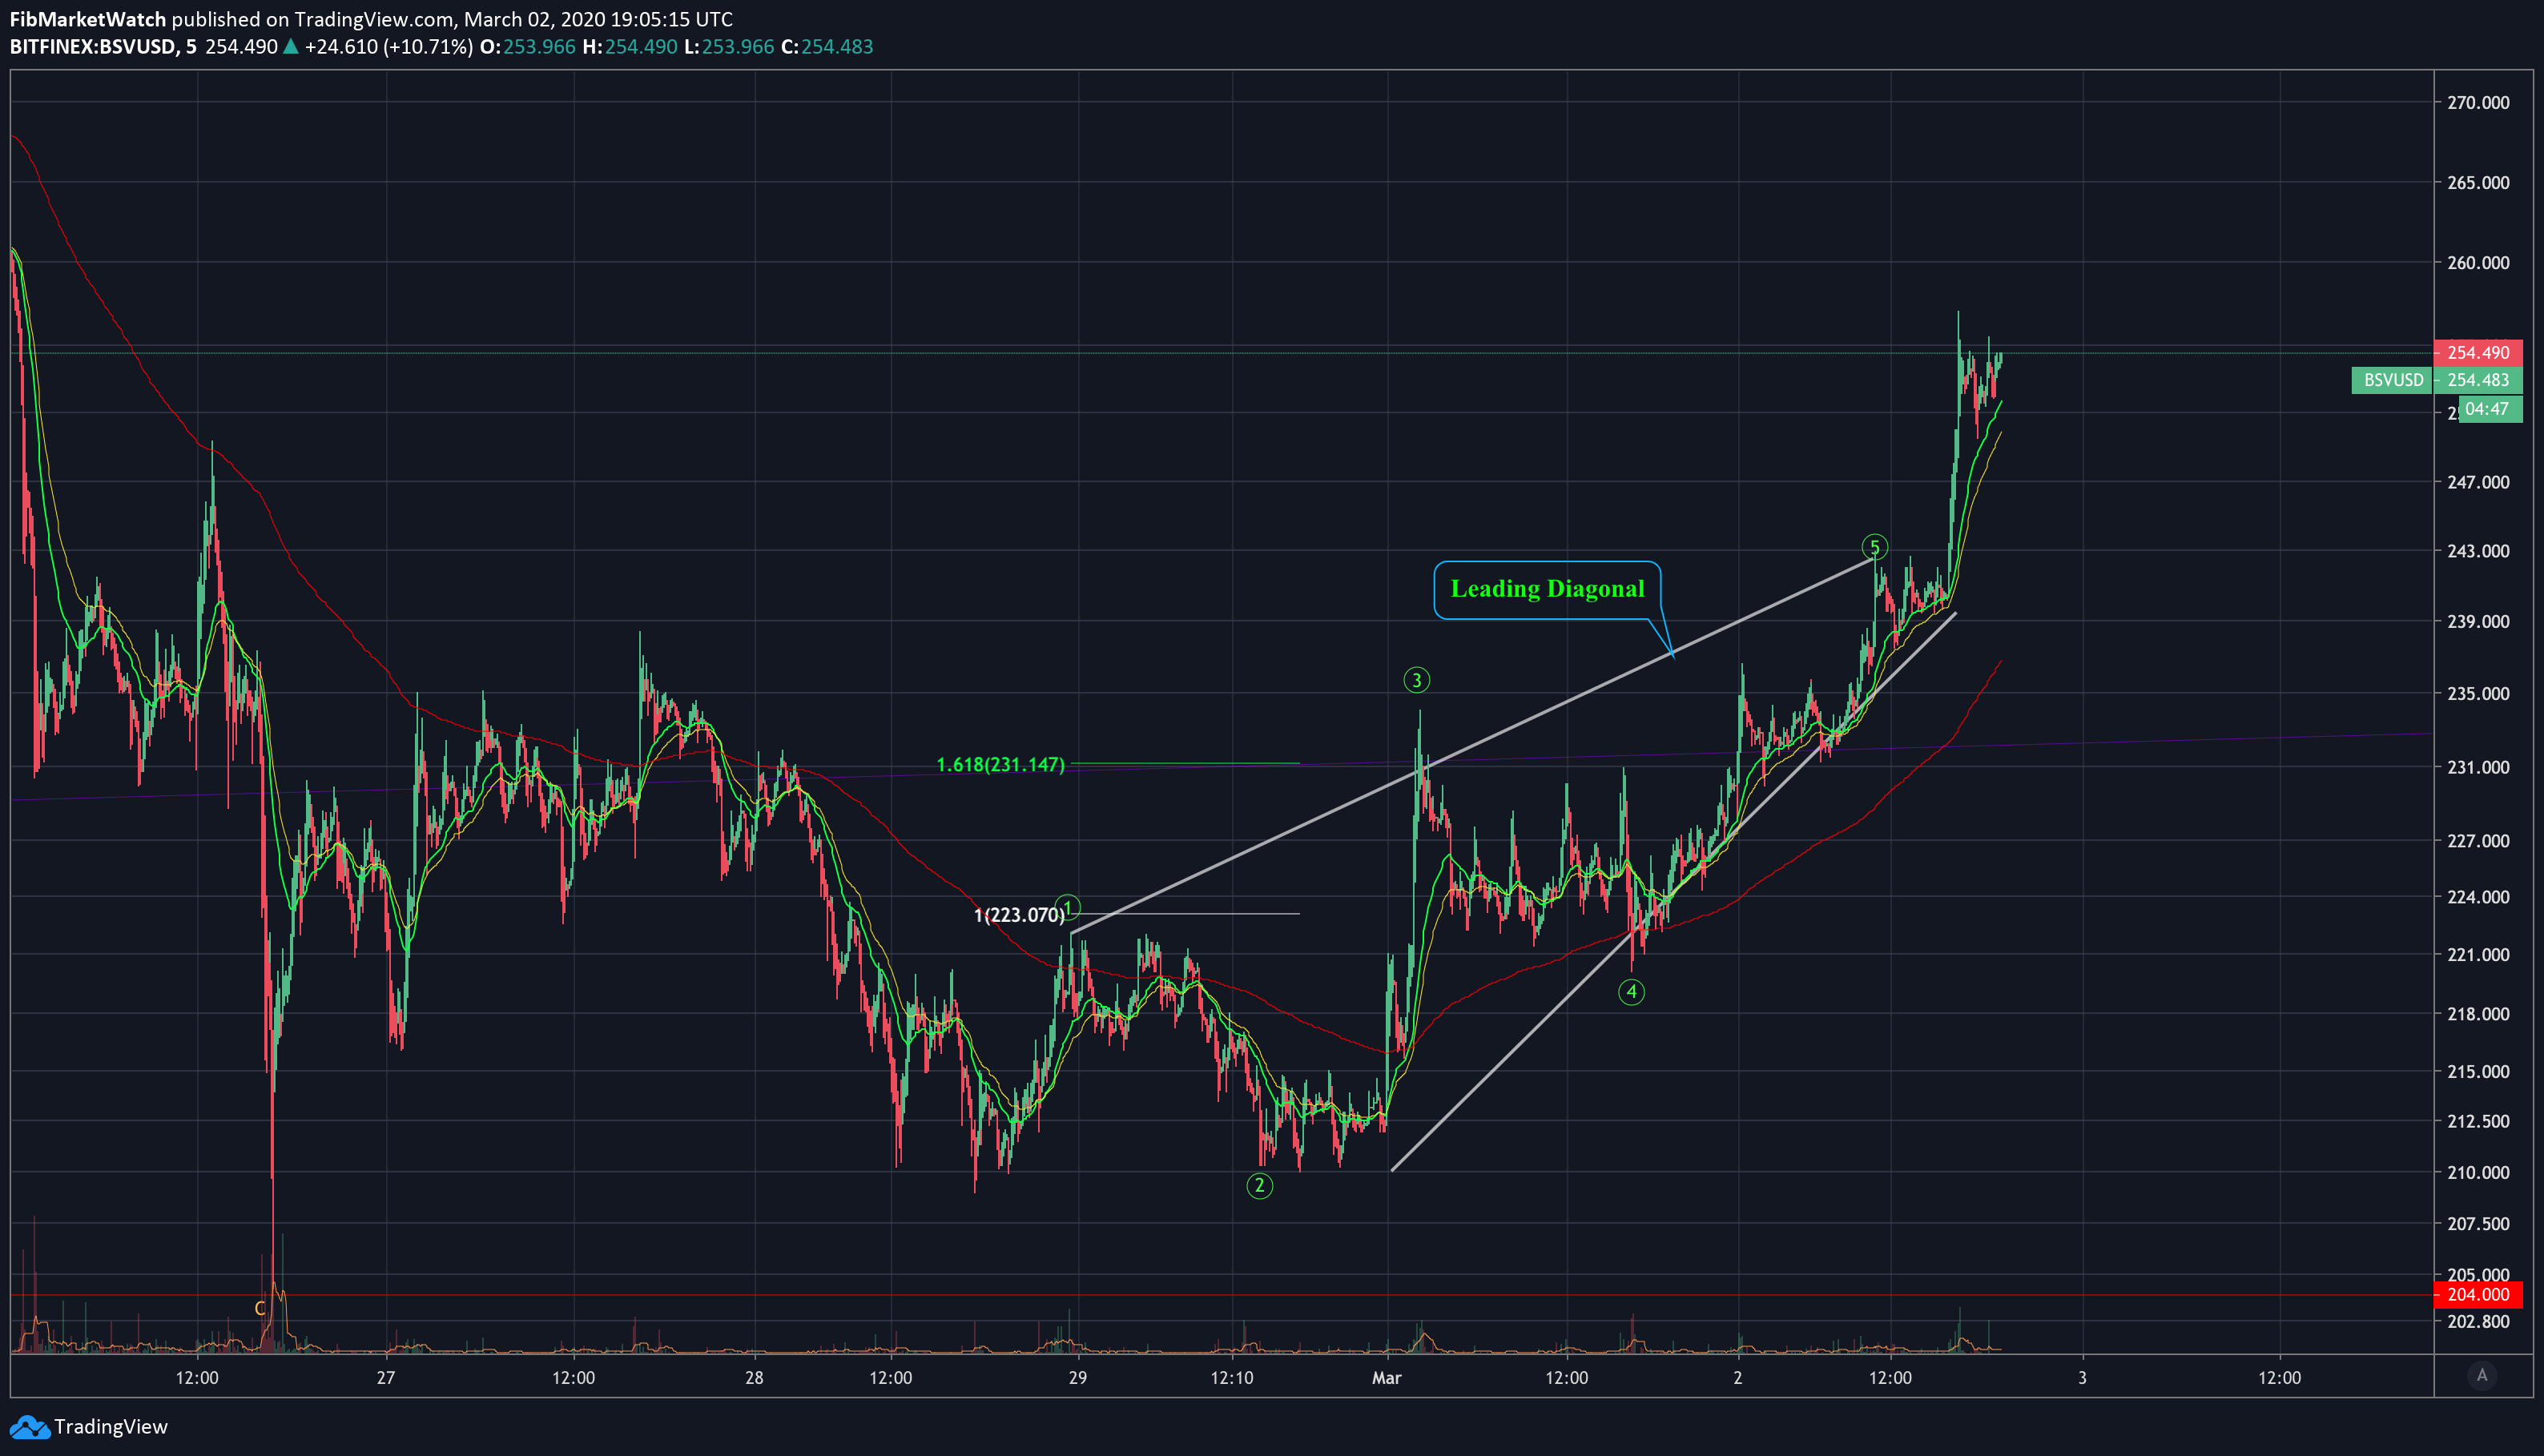Viewport: 2544px width, 1456px height.
Task: Click Elliott wave marker 2
Action: (1259, 1186)
